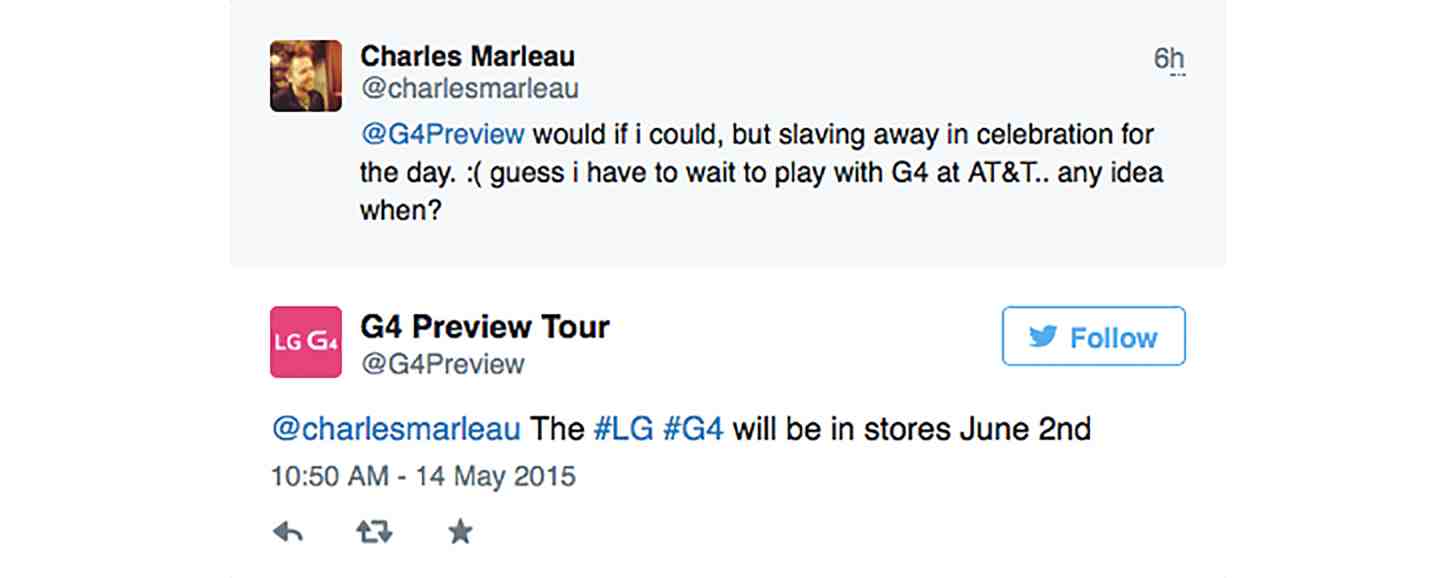Open the Charles Marleau display name link
The width and height of the screenshot is (1456, 578).
coord(467,55)
